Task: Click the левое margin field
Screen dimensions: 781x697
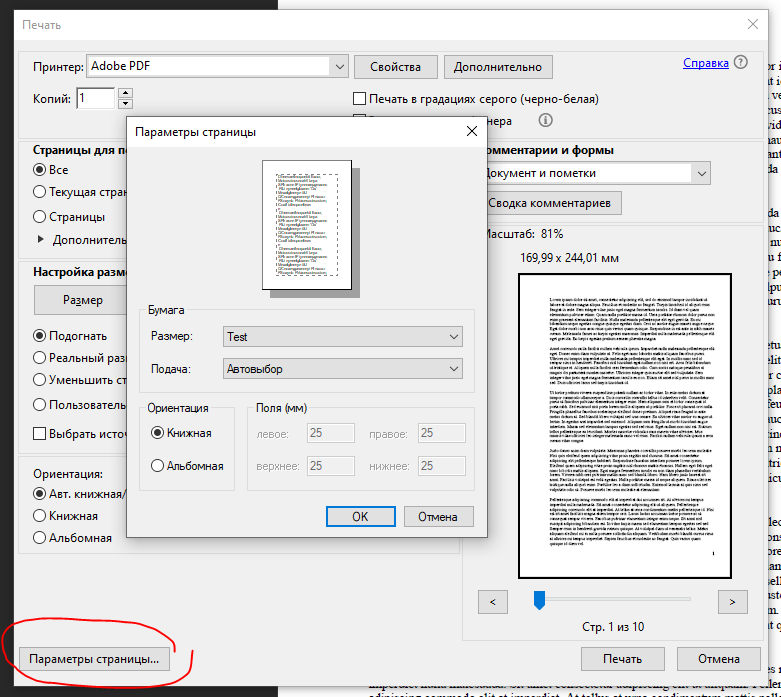Action: click(x=331, y=433)
